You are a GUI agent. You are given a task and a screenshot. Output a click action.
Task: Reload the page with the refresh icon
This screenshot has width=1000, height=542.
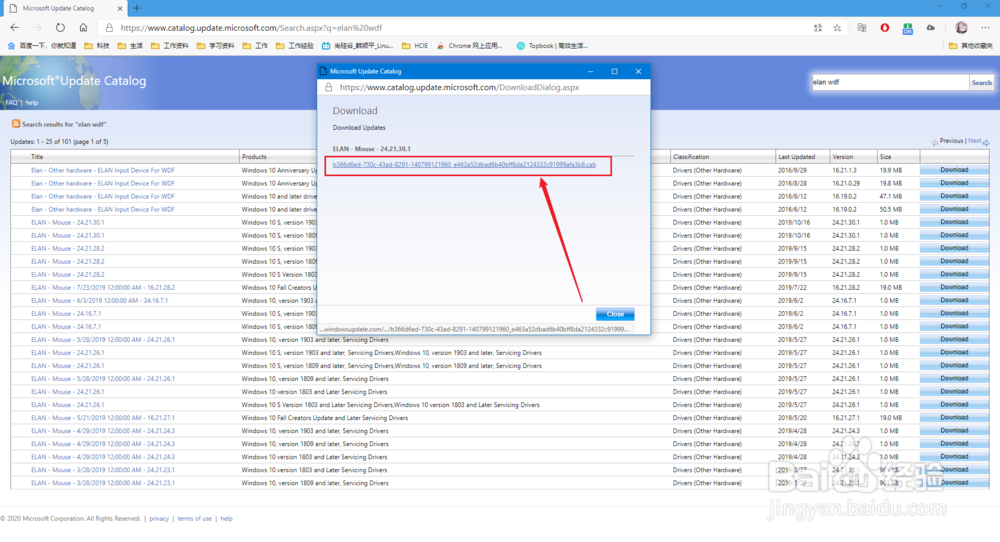(60, 27)
